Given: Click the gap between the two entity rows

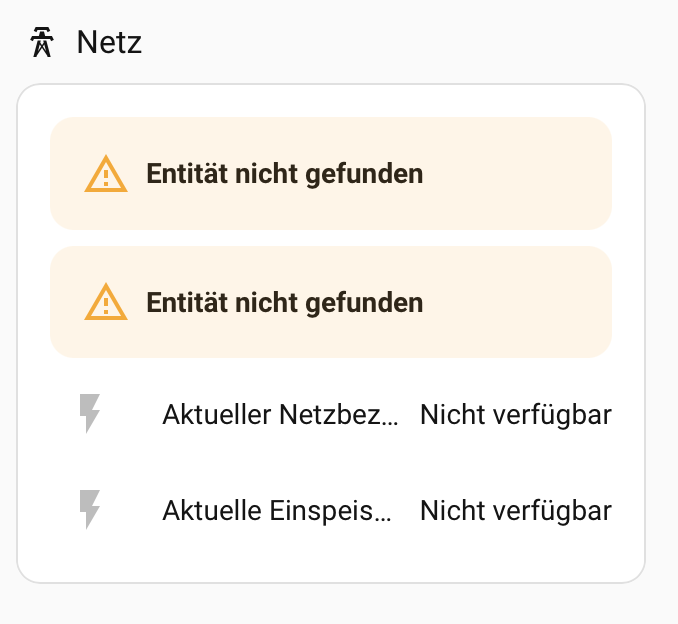Looking at the screenshot, I should coord(330,462).
